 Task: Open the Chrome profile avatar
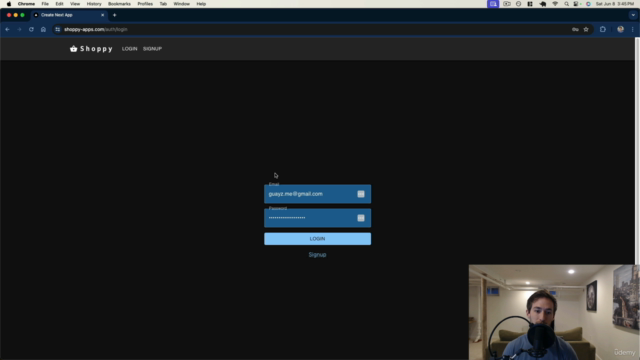[x=620, y=29]
